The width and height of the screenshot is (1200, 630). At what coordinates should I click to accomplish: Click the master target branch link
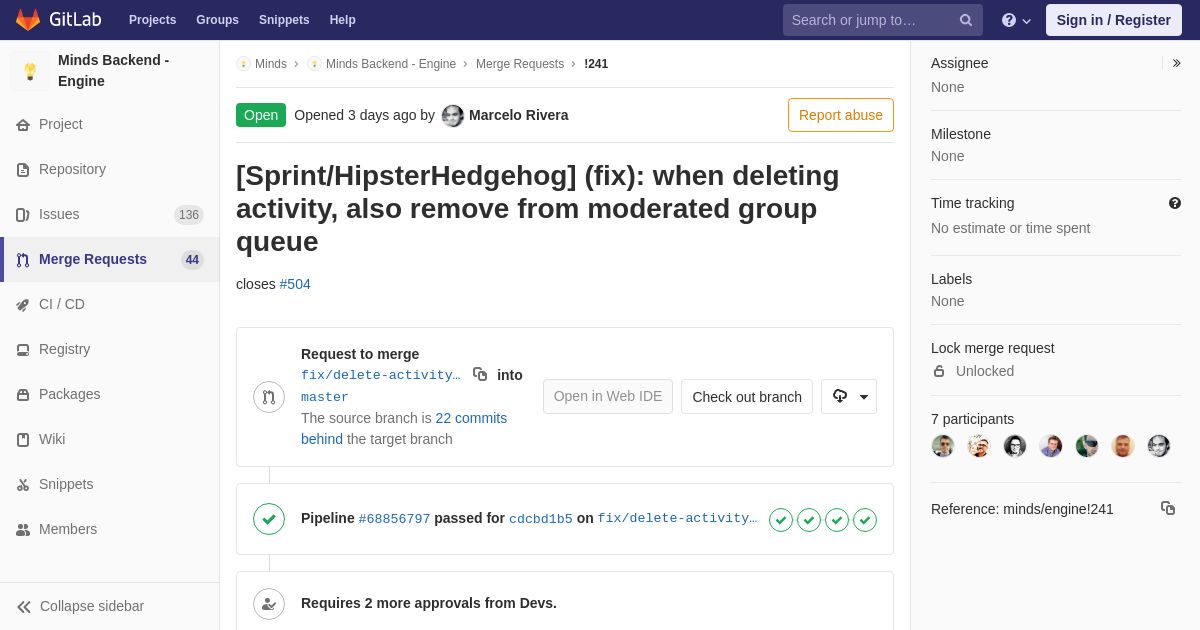coord(325,397)
